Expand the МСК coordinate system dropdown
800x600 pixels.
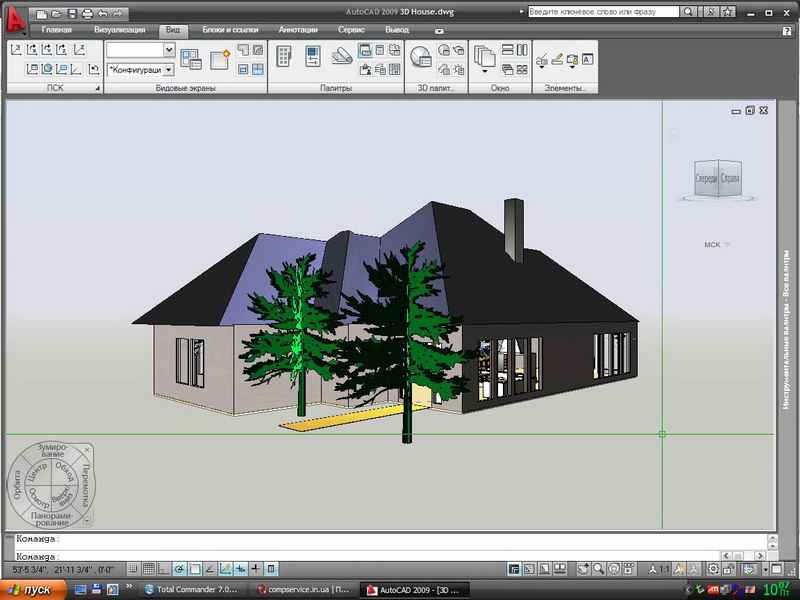pos(717,244)
